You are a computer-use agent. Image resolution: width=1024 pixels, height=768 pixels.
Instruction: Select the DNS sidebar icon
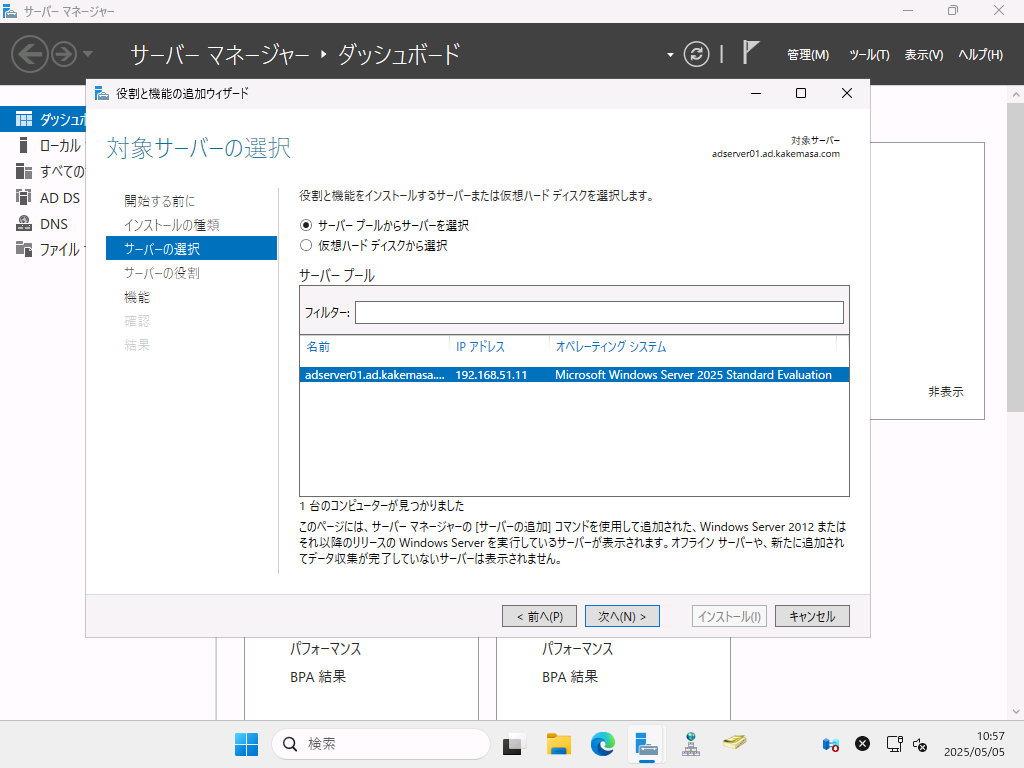click(24, 223)
